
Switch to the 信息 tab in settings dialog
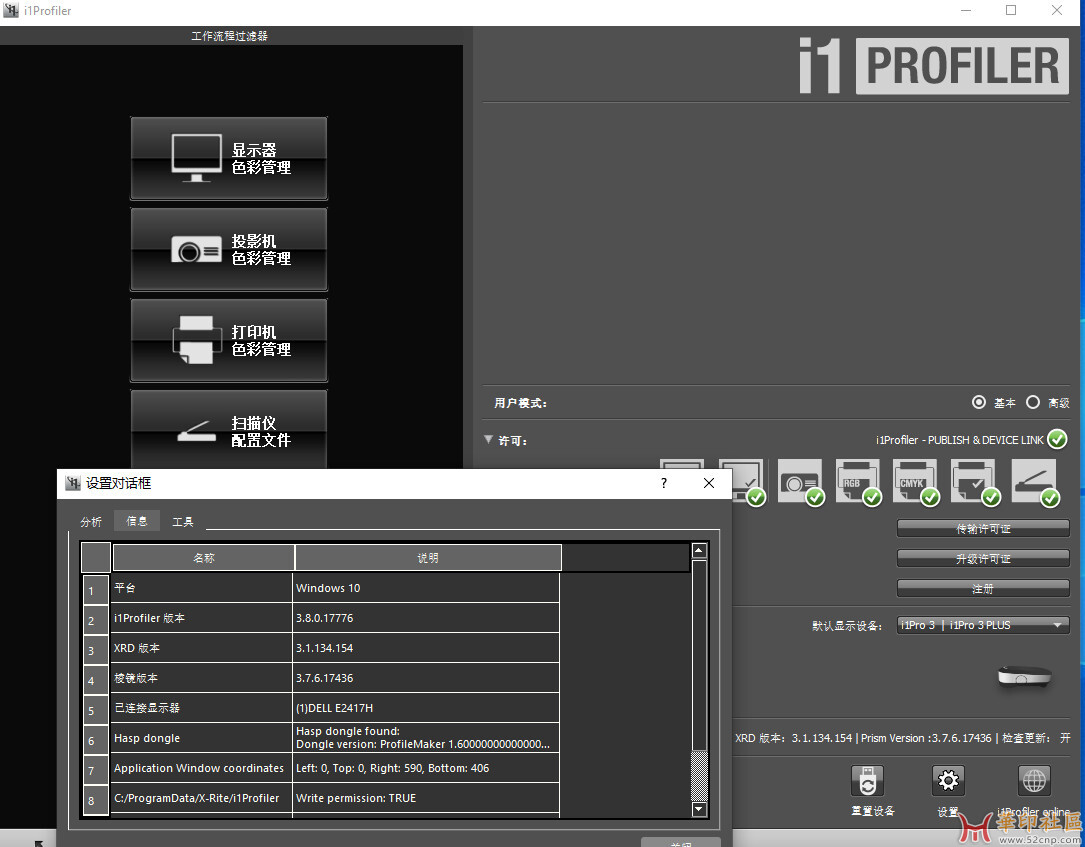point(137,521)
